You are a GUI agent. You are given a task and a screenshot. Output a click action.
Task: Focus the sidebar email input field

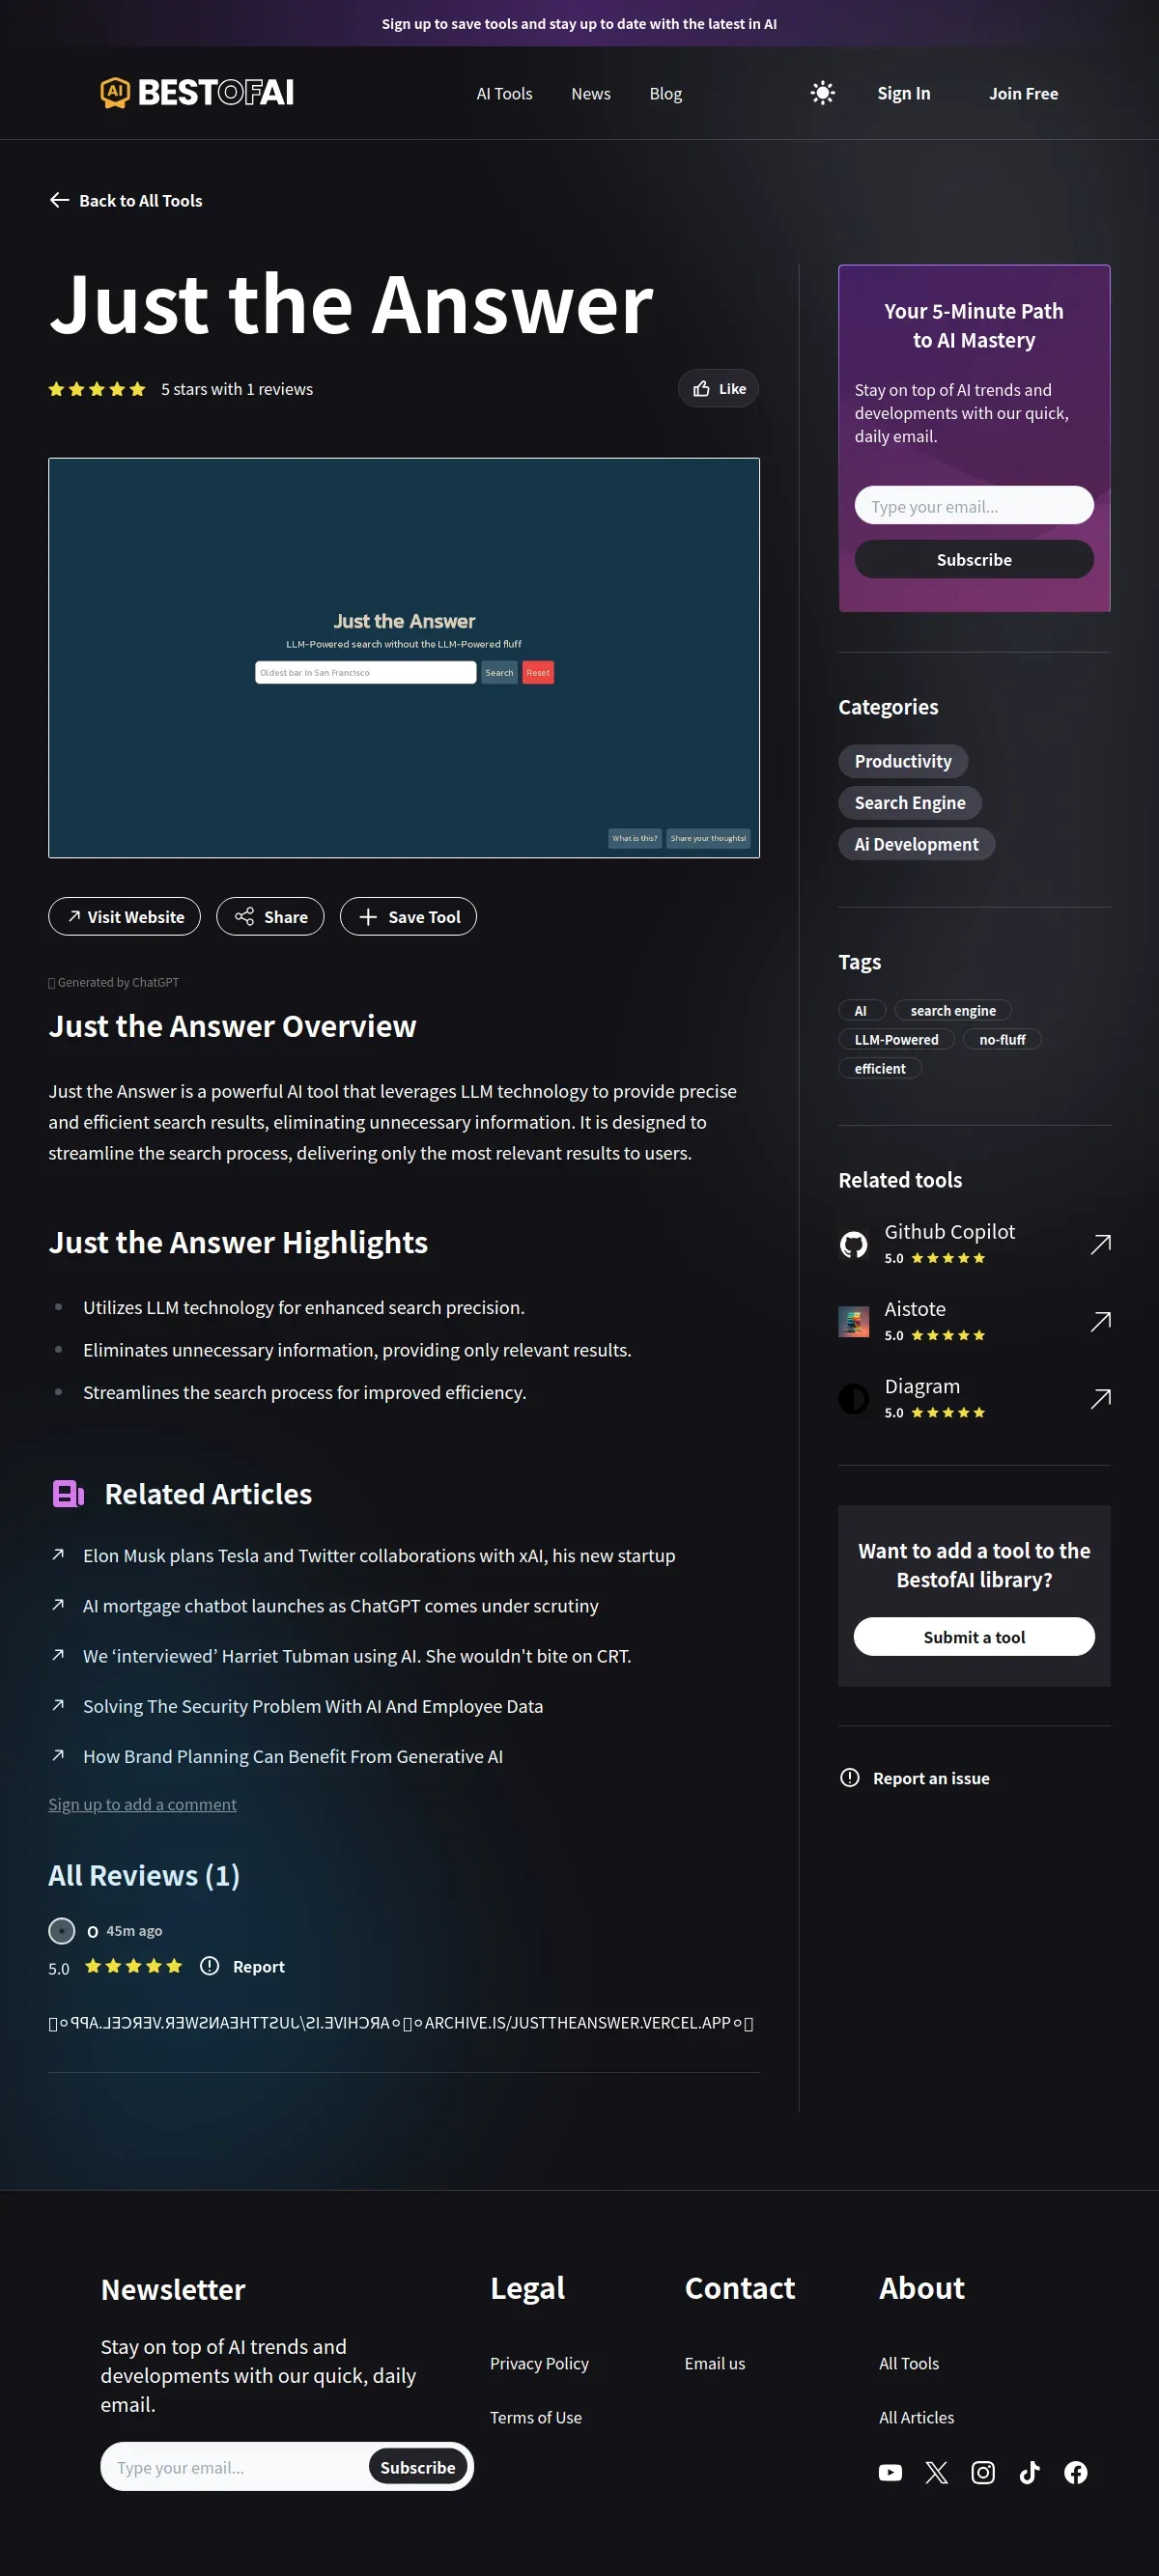click(x=974, y=506)
